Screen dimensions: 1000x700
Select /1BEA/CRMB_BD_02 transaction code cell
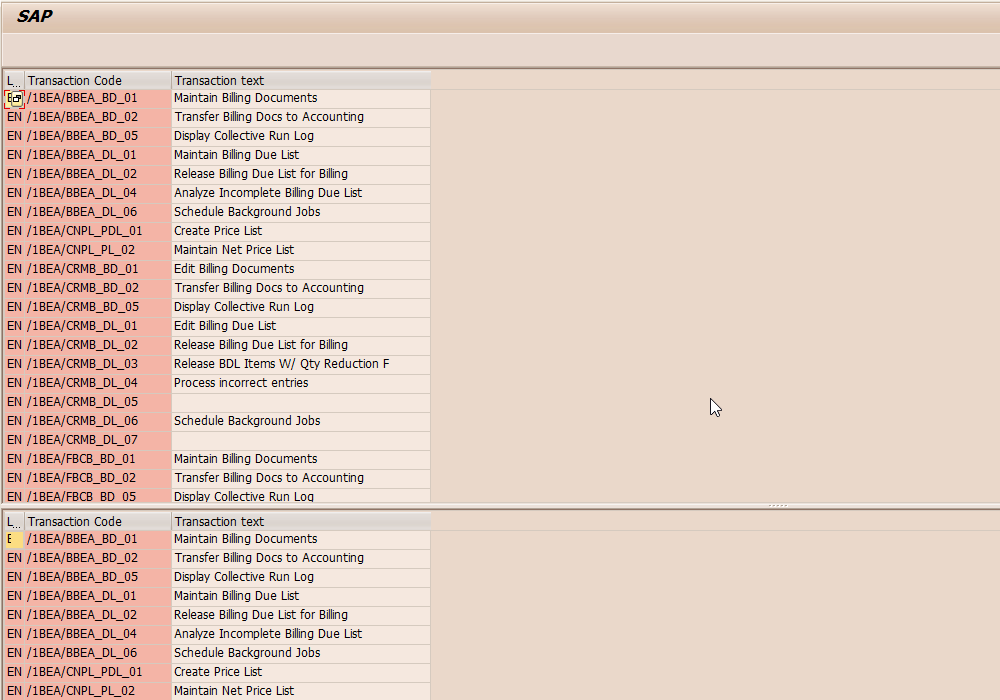(98, 288)
